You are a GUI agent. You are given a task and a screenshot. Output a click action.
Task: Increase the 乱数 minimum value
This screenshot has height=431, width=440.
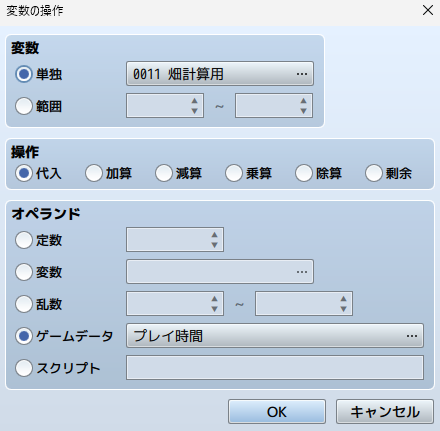coord(215,299)
